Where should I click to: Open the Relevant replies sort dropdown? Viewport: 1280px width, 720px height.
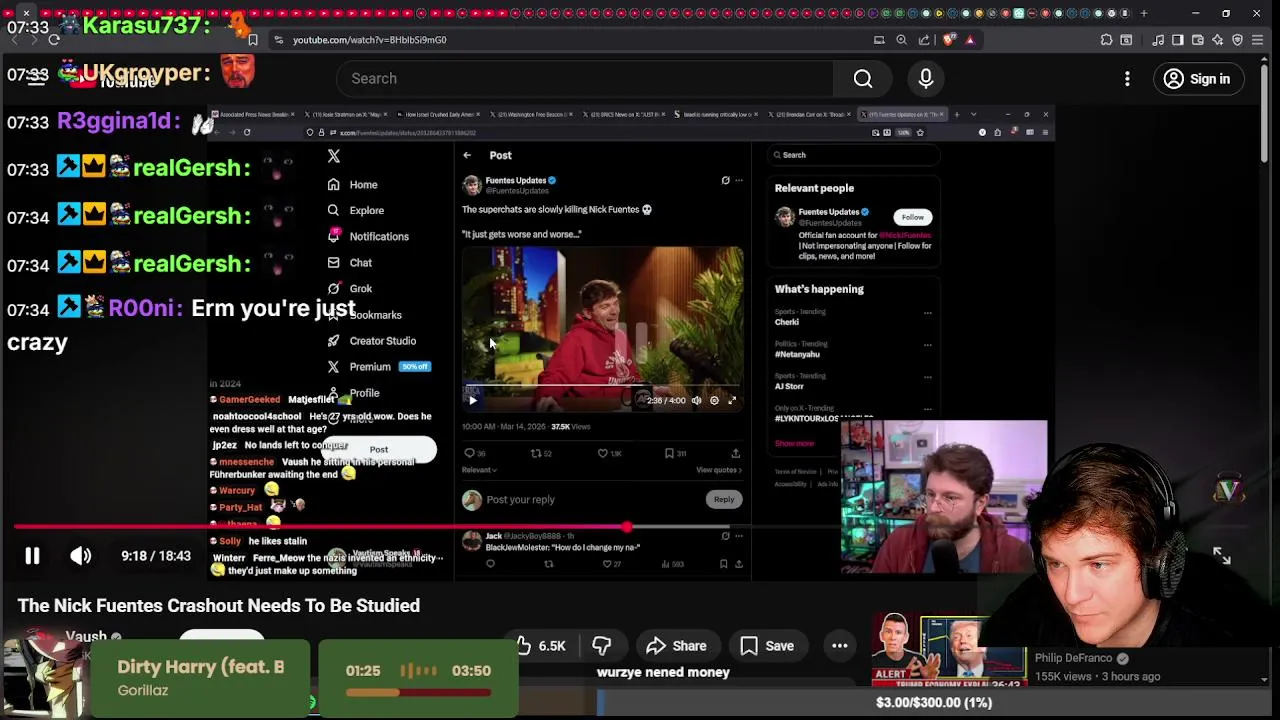(x=480, y=470)
